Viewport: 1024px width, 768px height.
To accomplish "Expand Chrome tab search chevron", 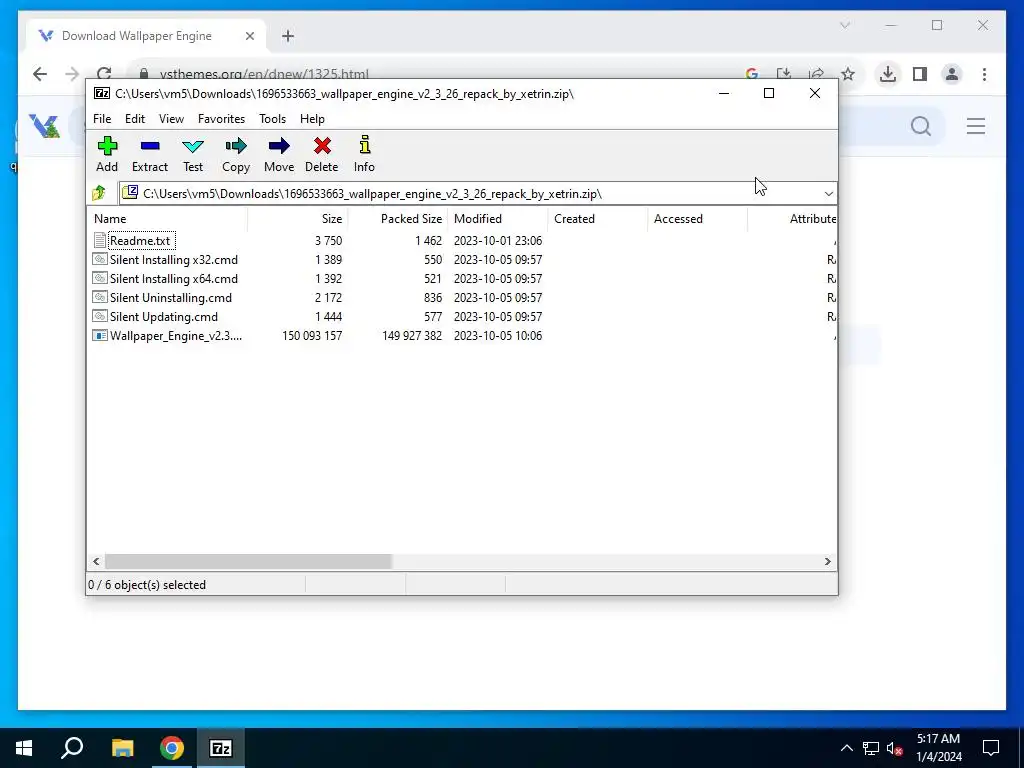I will [844, 25].
